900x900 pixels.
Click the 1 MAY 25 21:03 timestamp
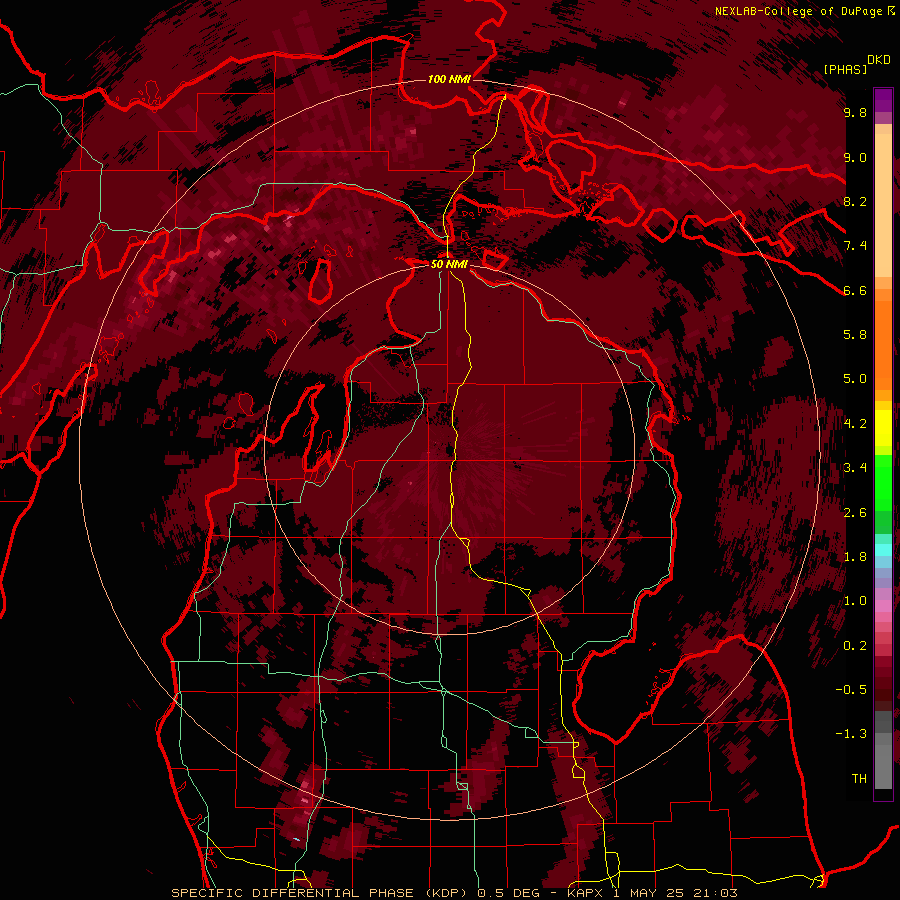pos(676,893)
